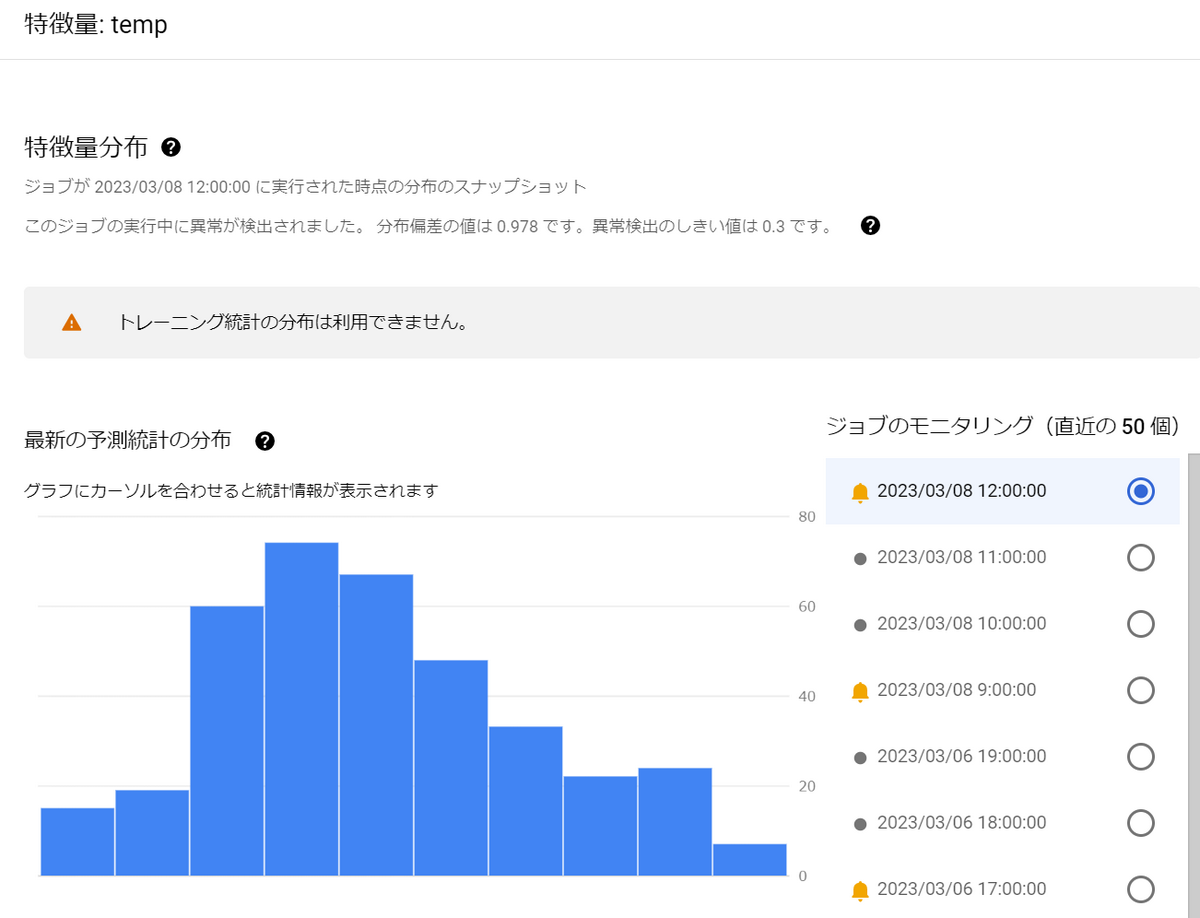Click gray status dot for 2023/03/08 11:00:00
The width and height of the screenshot is (1200, 918).
coord(860,559)
